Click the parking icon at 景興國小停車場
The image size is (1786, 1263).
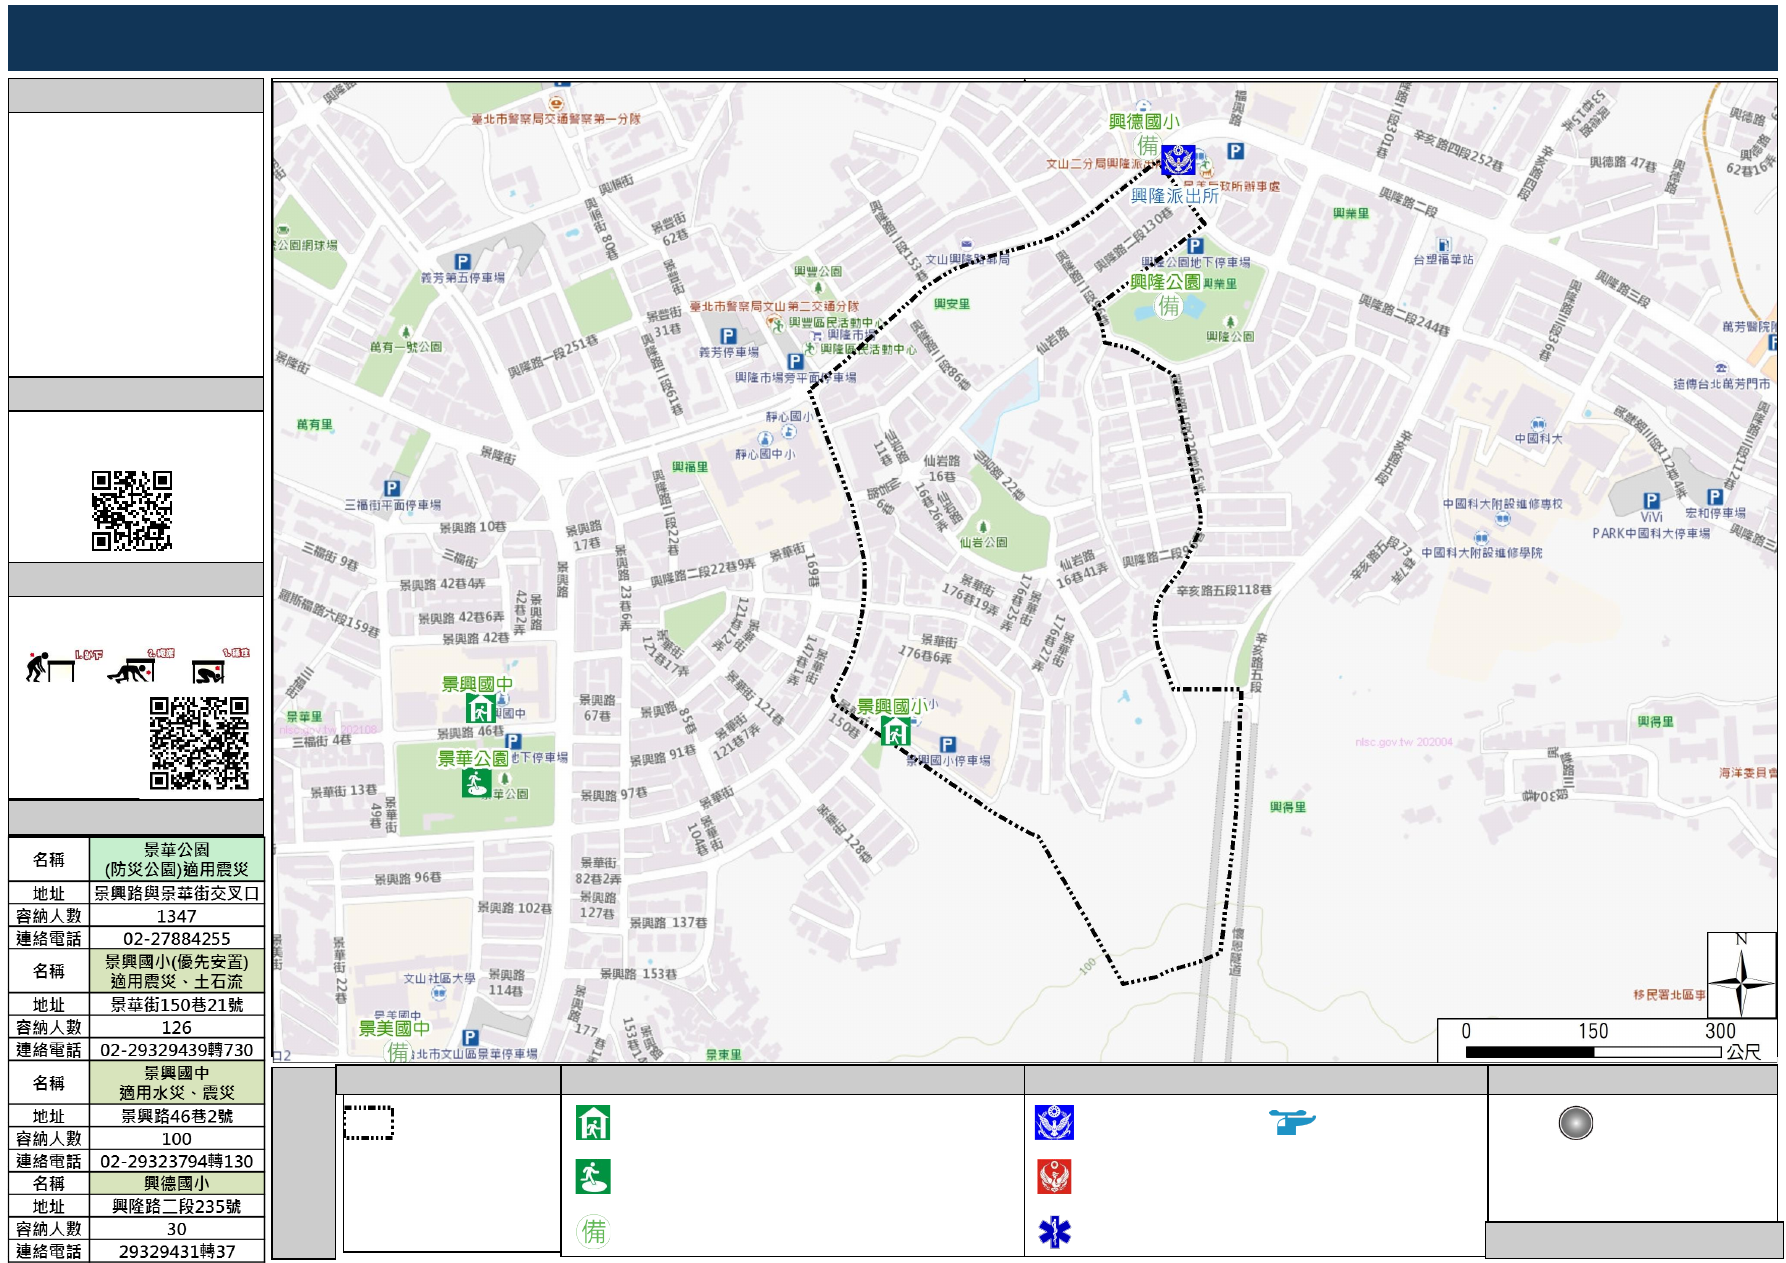tap(948, 744)
